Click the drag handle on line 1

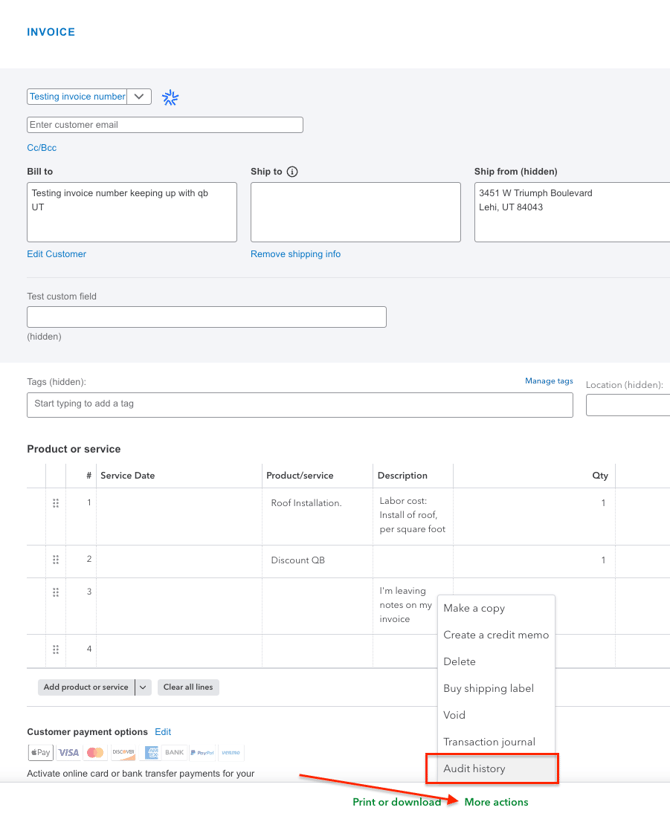[56, 504]
